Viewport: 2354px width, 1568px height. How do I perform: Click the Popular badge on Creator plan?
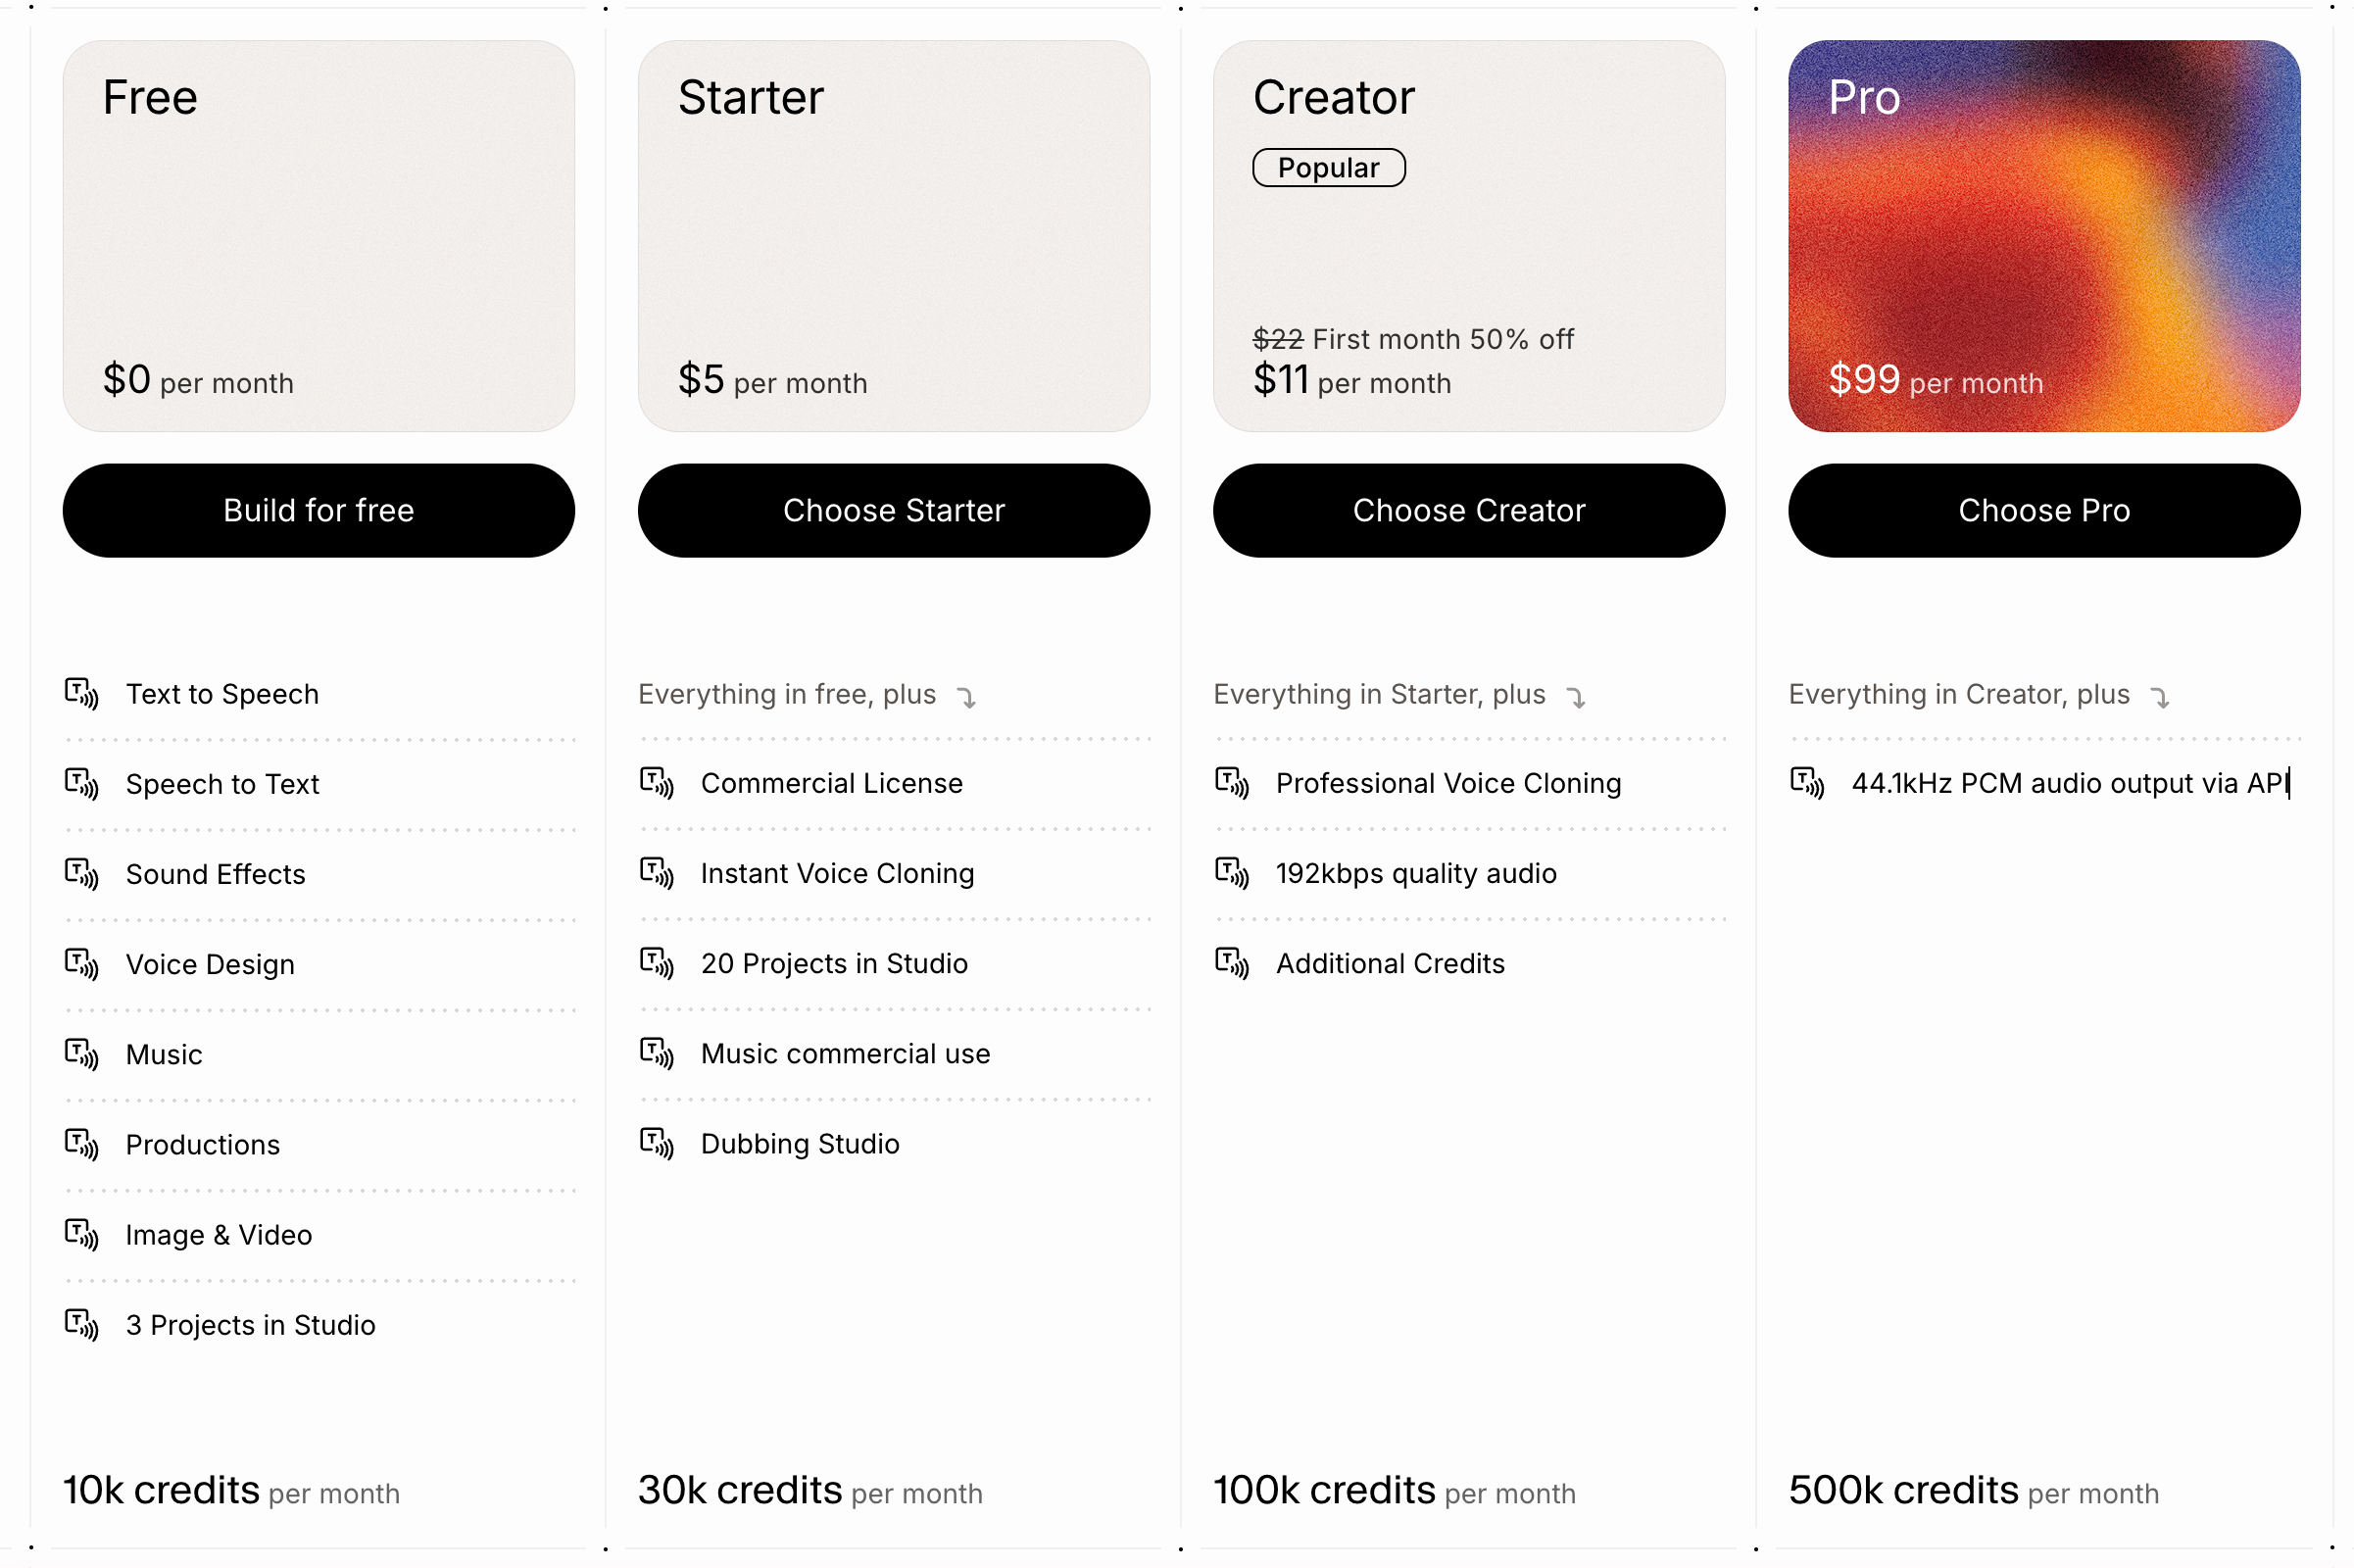pos(1328,167)
